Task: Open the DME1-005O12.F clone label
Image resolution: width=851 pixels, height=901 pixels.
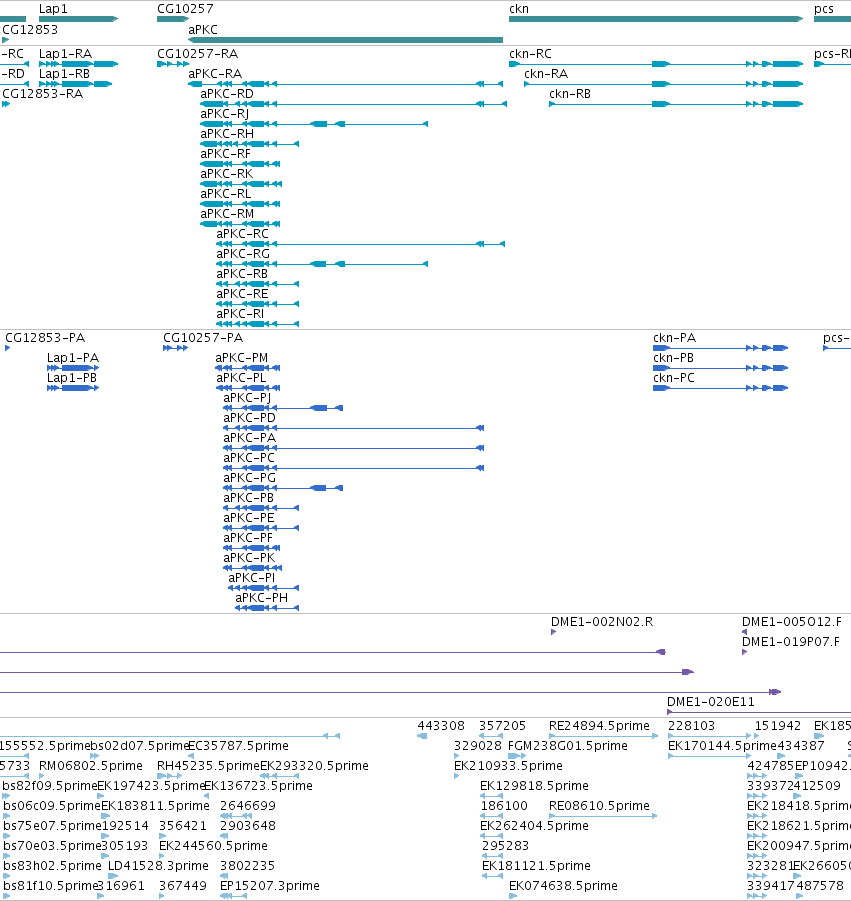Action: 791,622
